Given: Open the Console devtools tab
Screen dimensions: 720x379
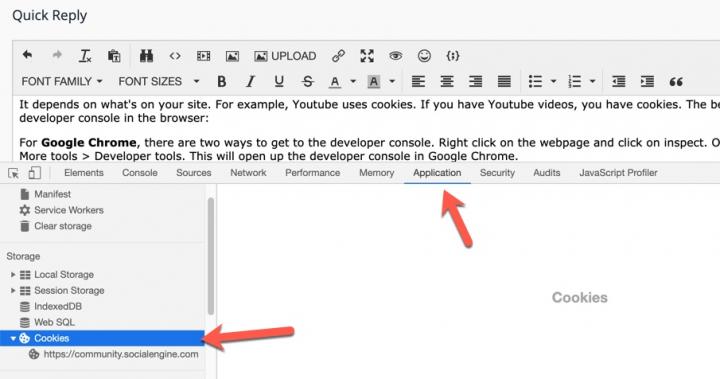Looking at the screenshot, I should pyautogui.click(x=140, y=173).
